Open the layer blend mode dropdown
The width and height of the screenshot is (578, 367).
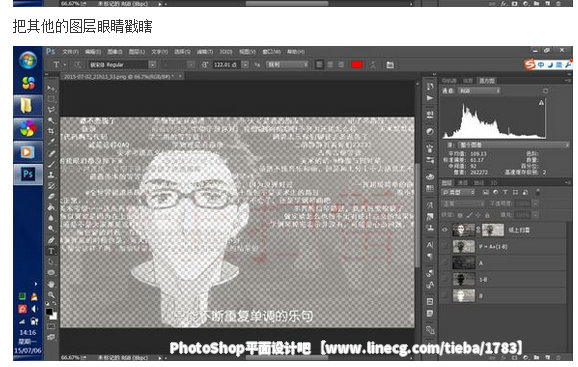(x=463, y=203)
